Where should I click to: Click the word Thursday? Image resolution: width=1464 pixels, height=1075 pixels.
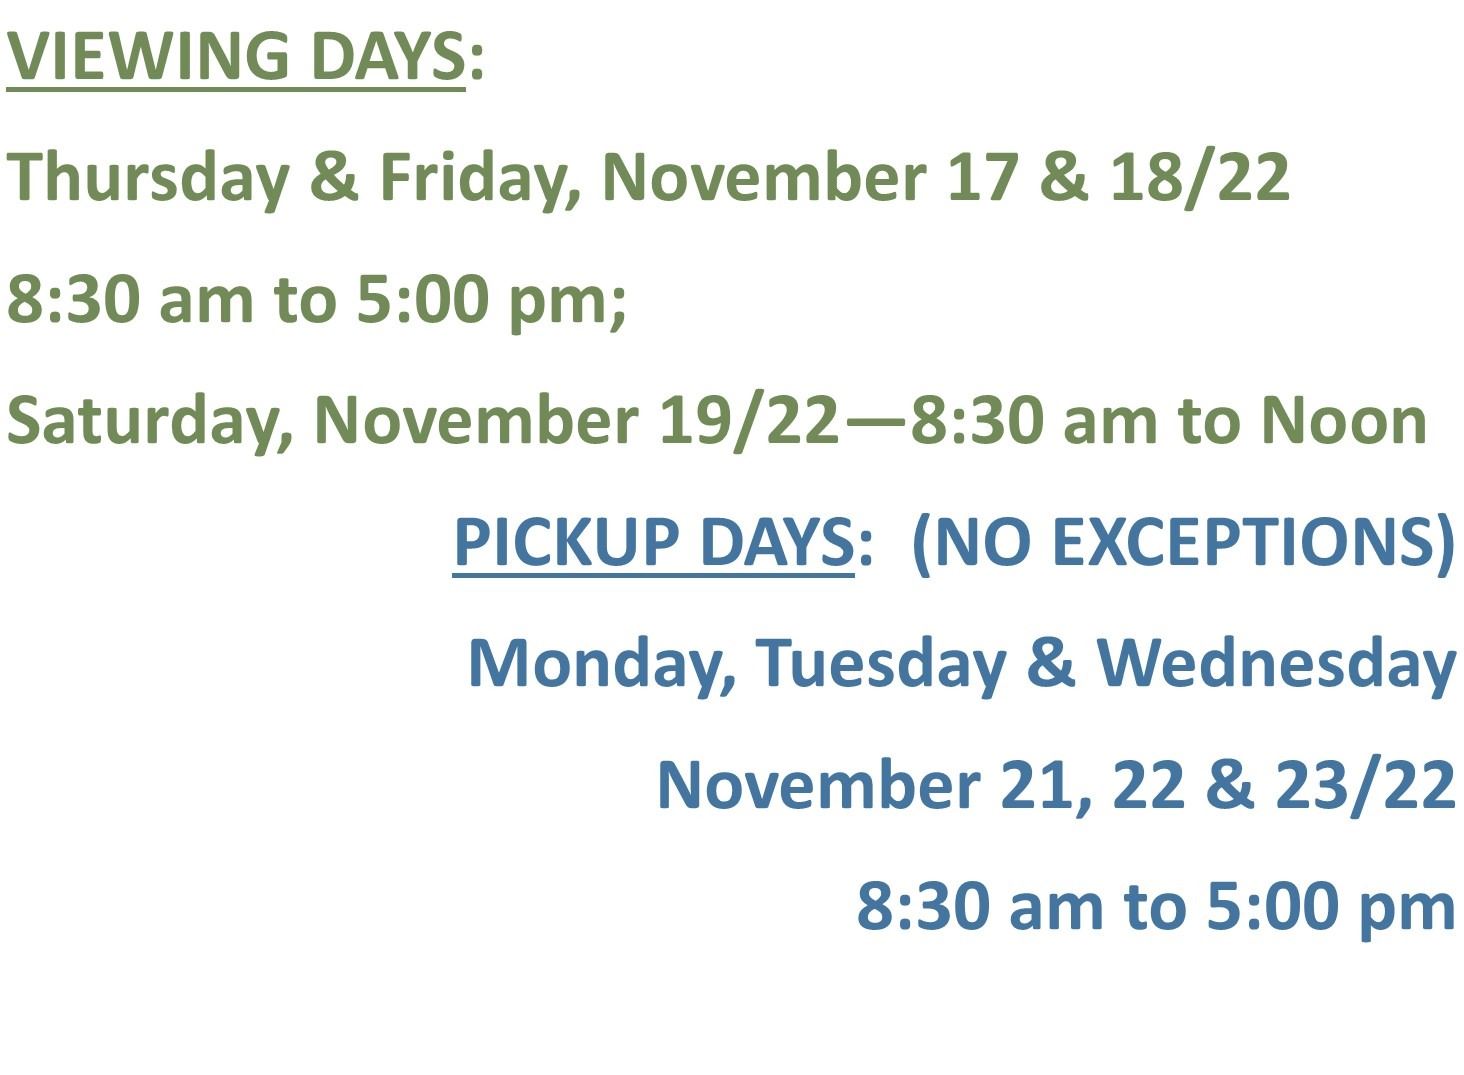(148, 178)
